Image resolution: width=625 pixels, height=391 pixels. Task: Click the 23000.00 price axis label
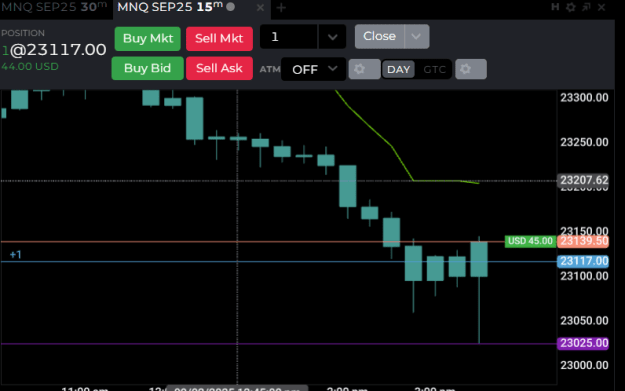click(584, 365)
